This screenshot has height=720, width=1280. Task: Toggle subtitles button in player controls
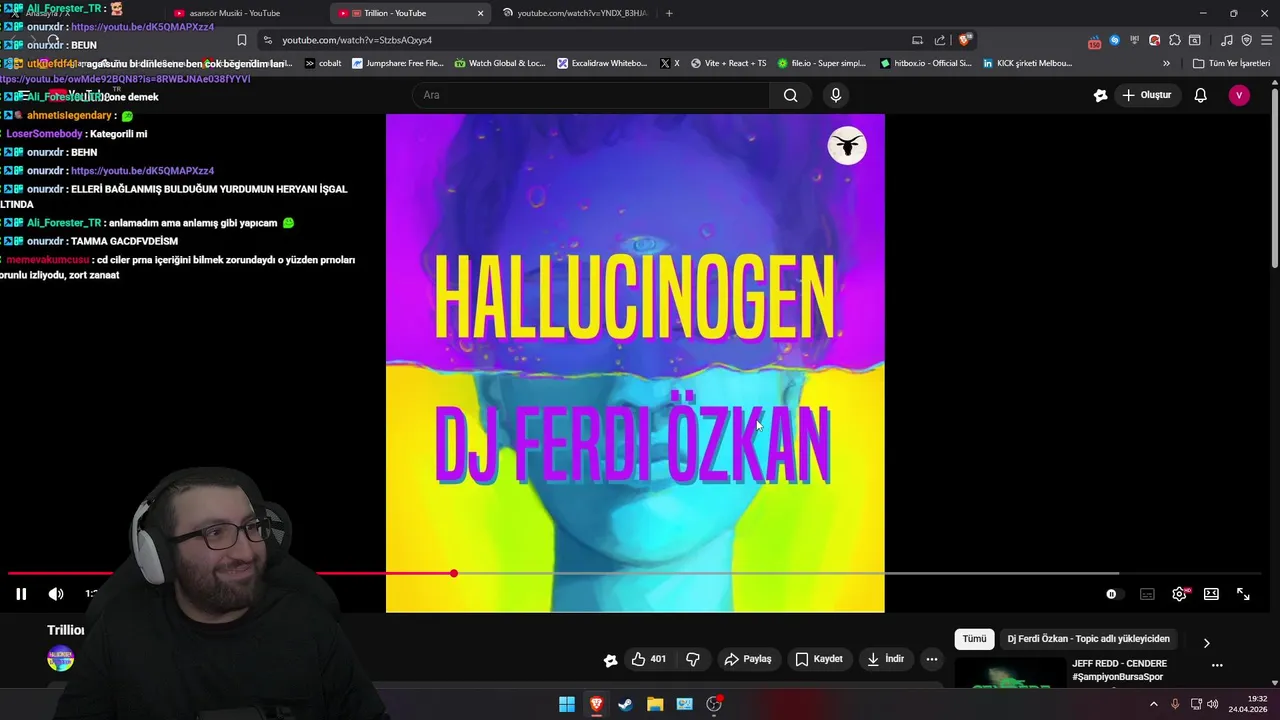point(1147,594)
